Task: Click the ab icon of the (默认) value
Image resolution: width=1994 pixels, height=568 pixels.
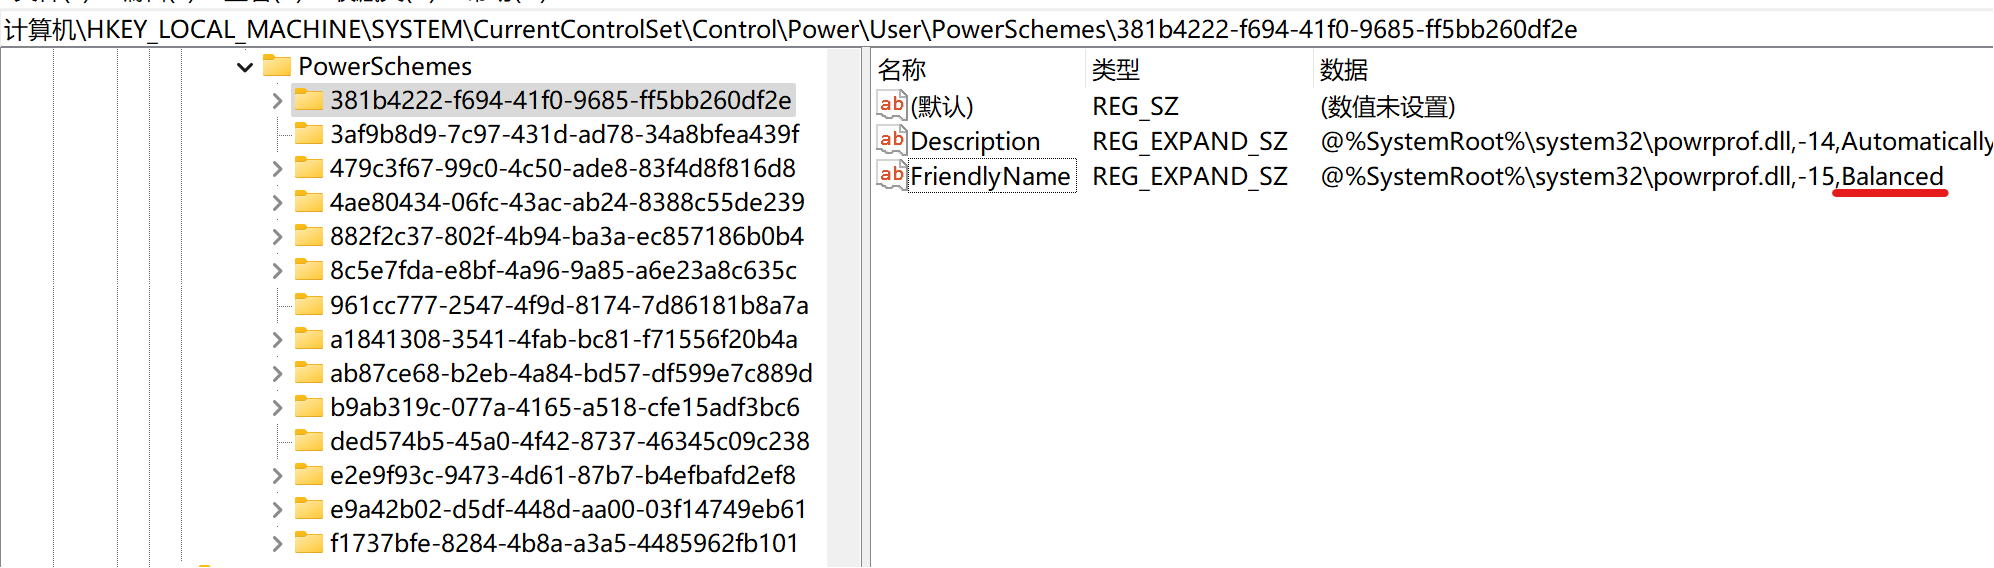Action: tap(891, 106)
